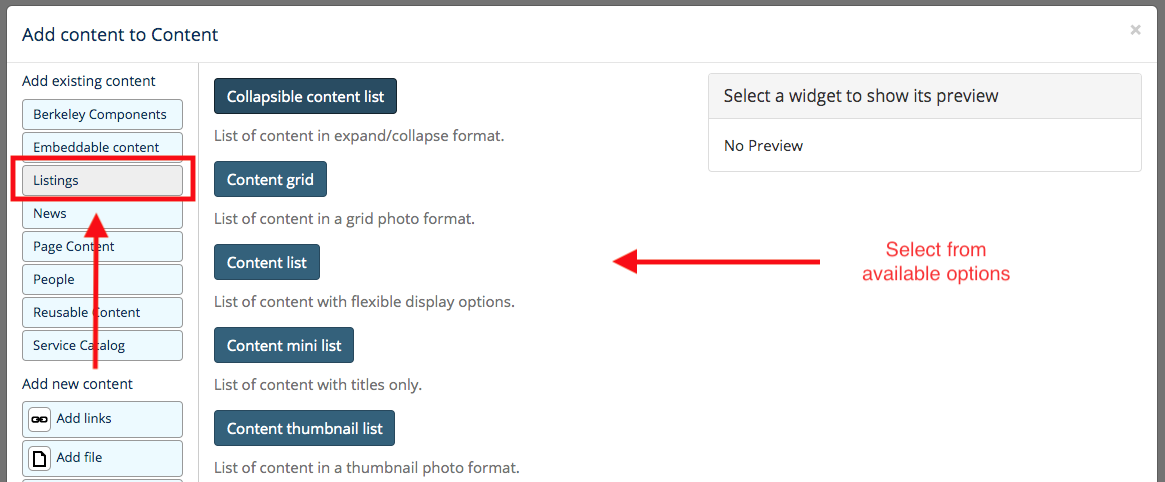This screenshot has height=482, width=1165.
Task: Click the file icon beside Add file
Action: click(39, 457)
